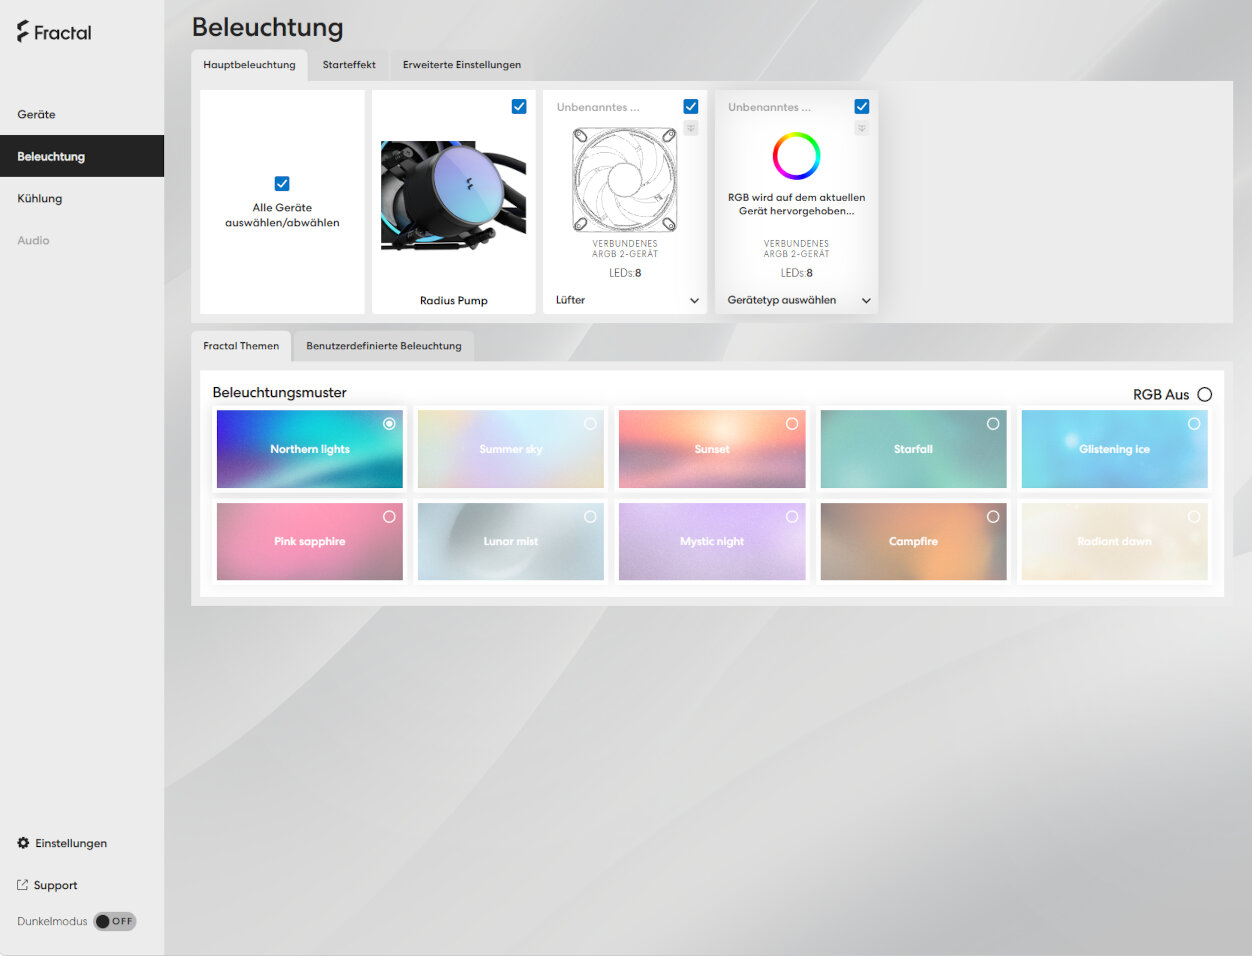Uncheck the Radius Pump checkbox
Viewport: 1252px width, 956px height.
(x=519, y=106)
